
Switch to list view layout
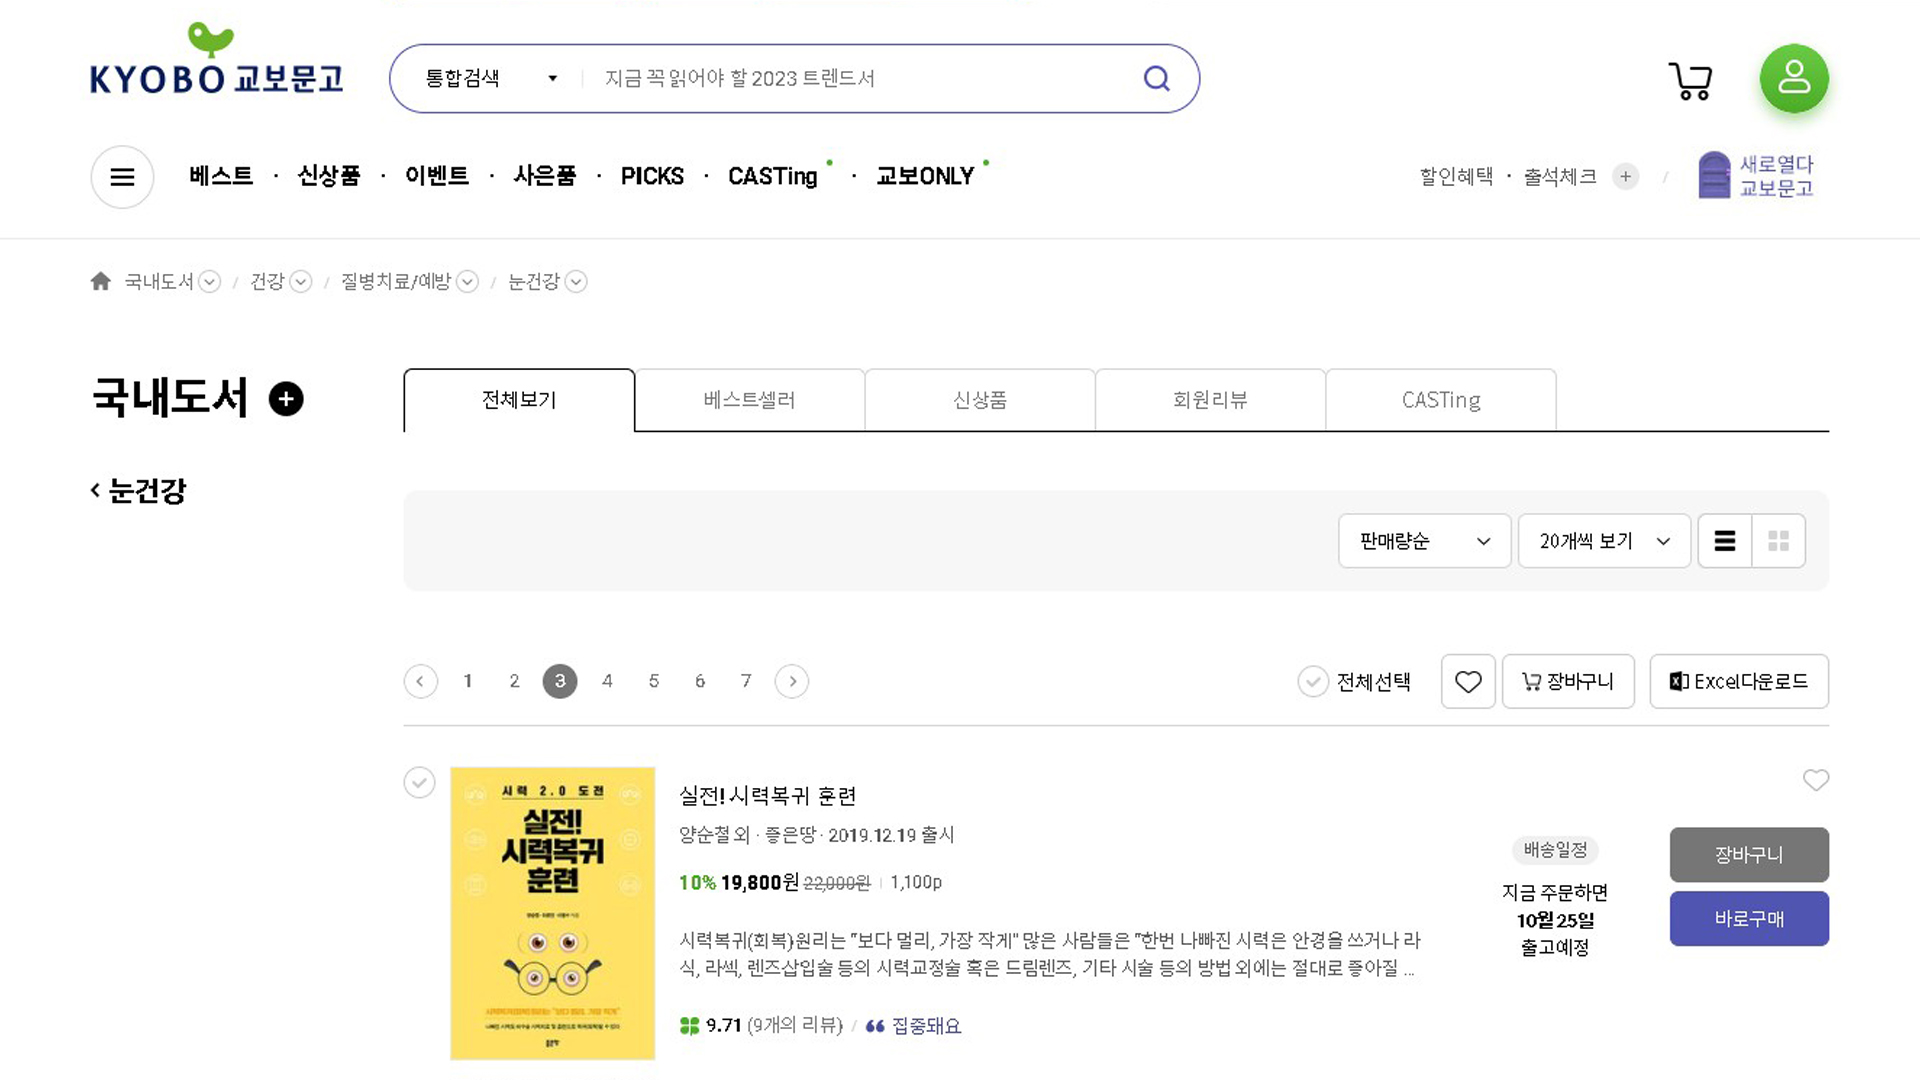tap(1724, 541)
